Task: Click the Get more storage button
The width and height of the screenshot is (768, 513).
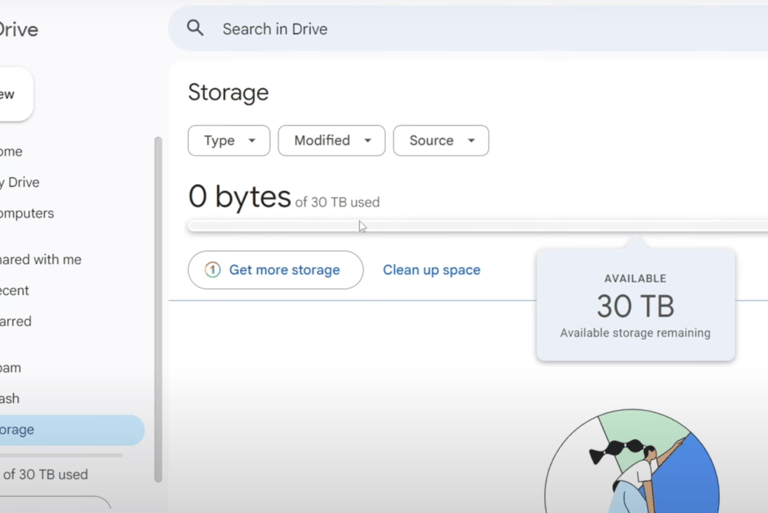Action: click(276, 270)
